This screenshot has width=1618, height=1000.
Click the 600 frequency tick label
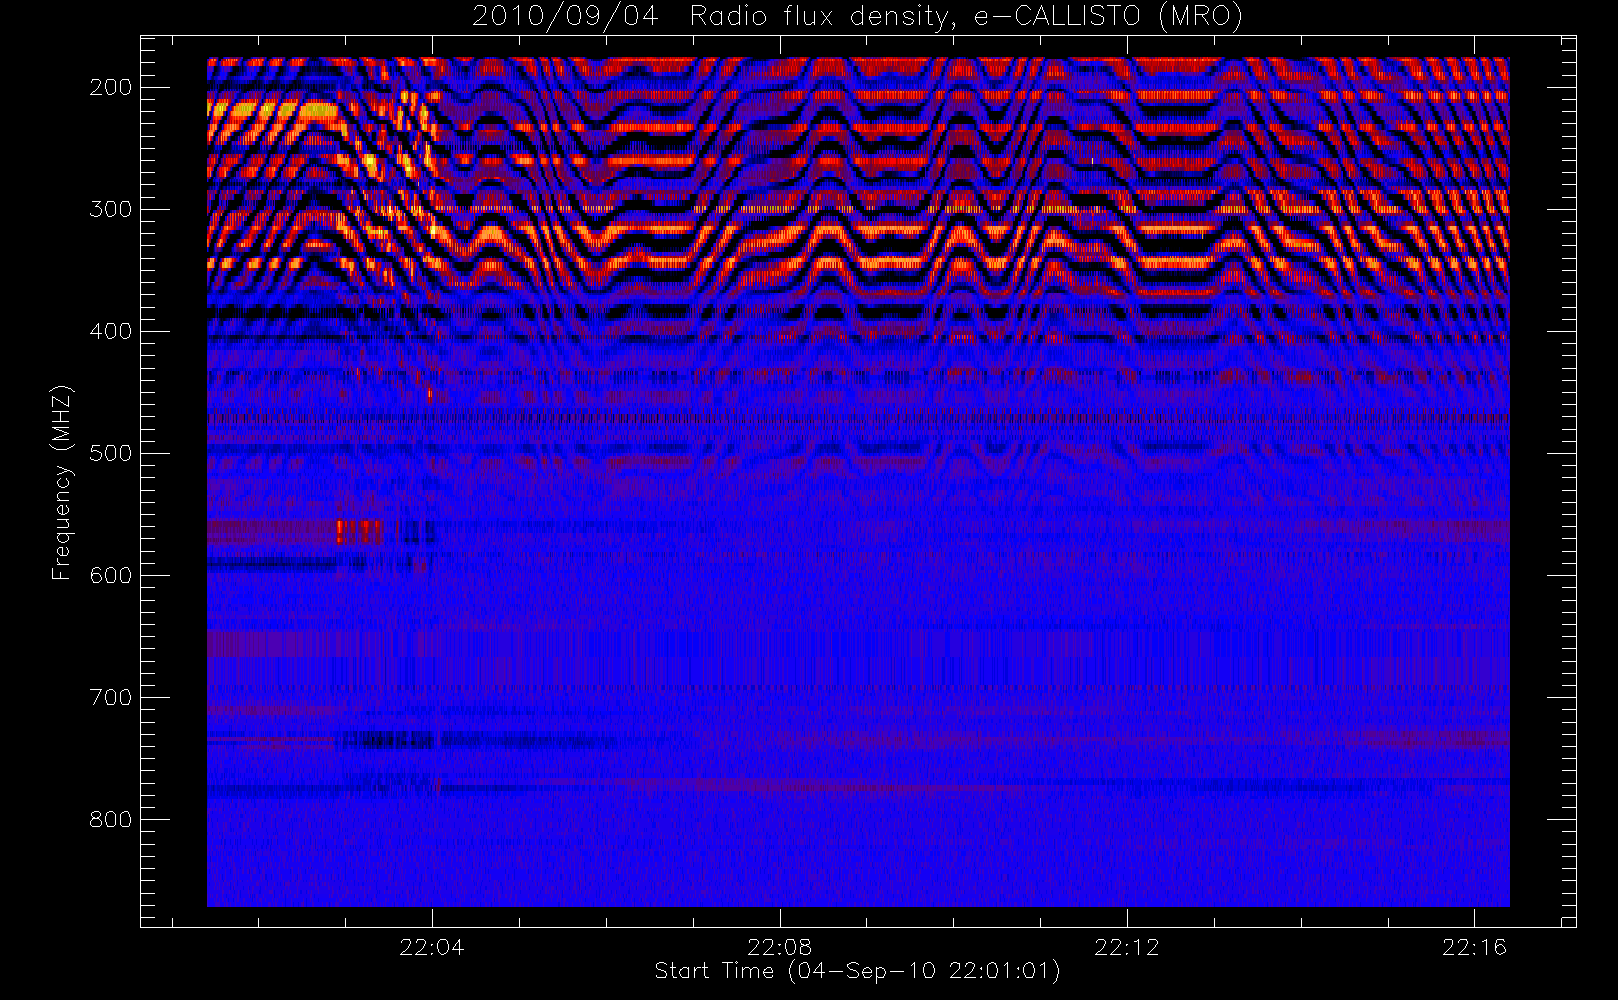[111, 575]
